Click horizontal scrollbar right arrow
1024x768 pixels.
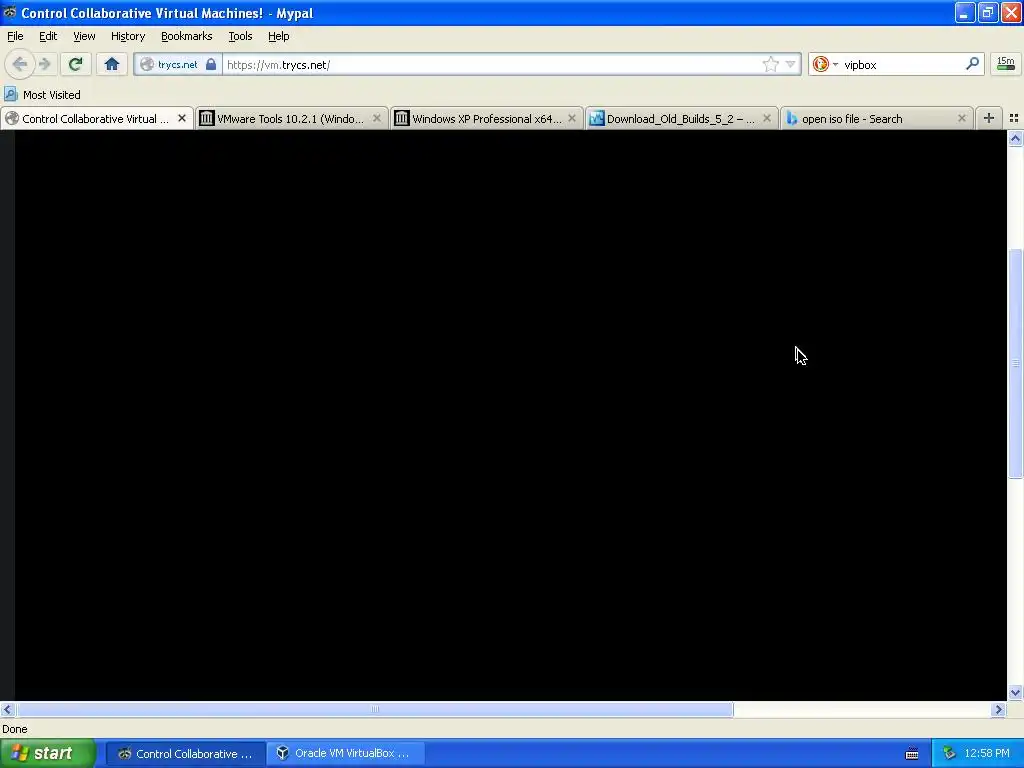[999, 709]
